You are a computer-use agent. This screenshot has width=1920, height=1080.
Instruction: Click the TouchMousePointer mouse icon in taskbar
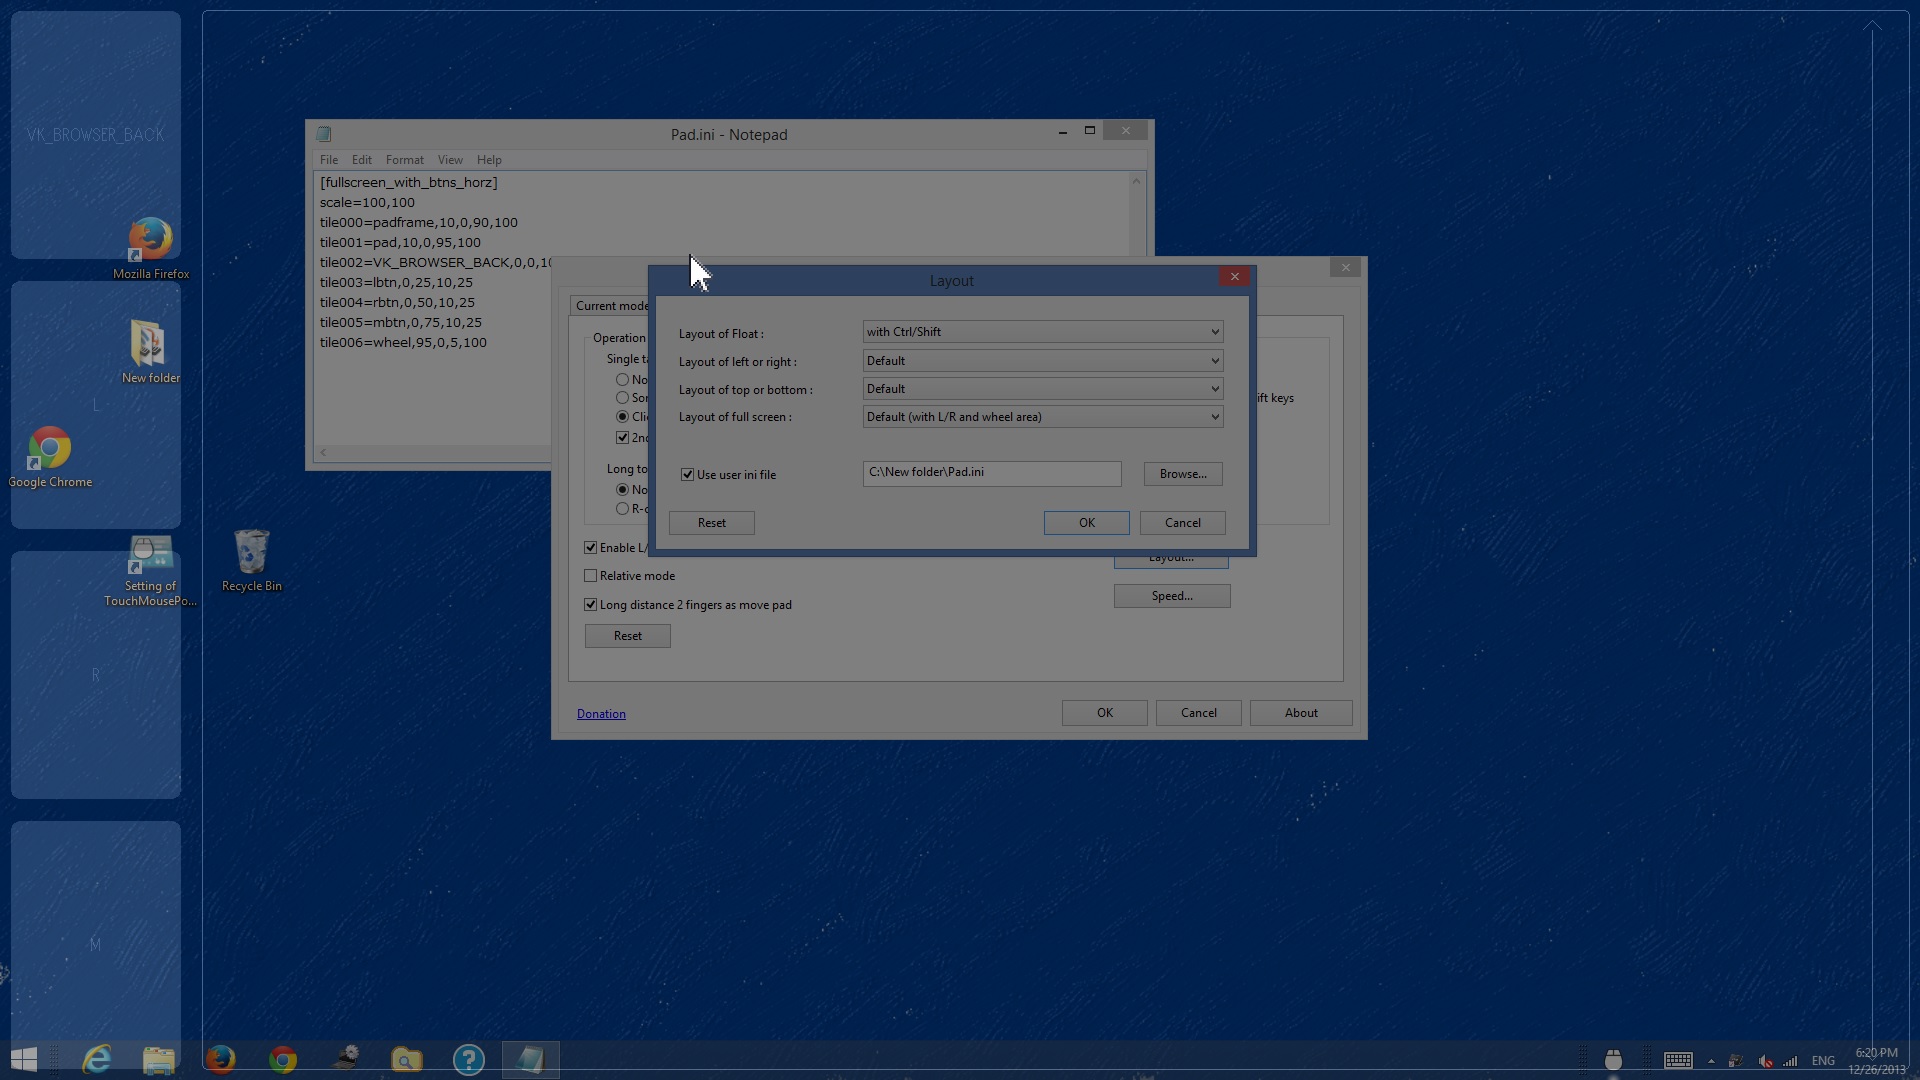click(x=1613, y=1060)
